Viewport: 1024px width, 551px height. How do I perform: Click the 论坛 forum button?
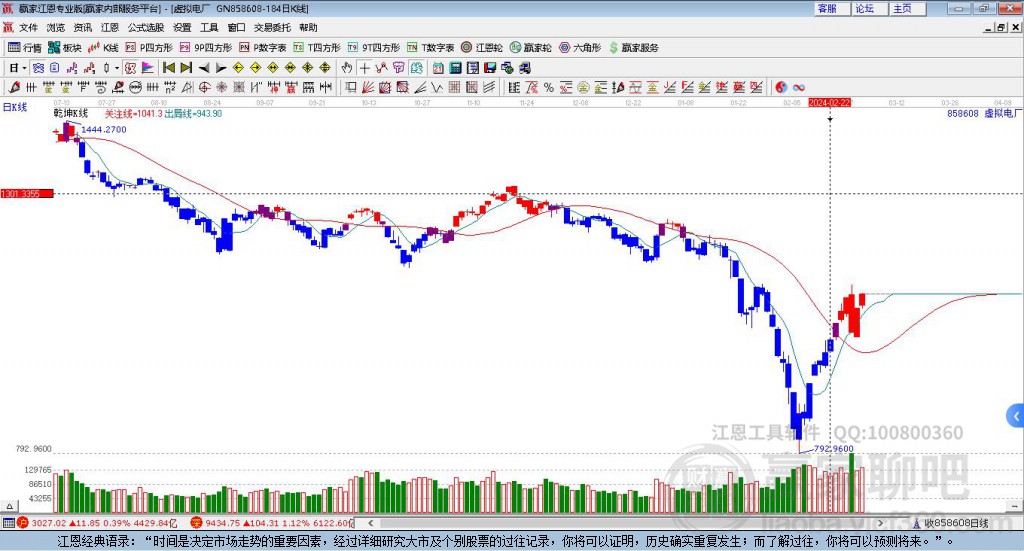coord(870,8)
